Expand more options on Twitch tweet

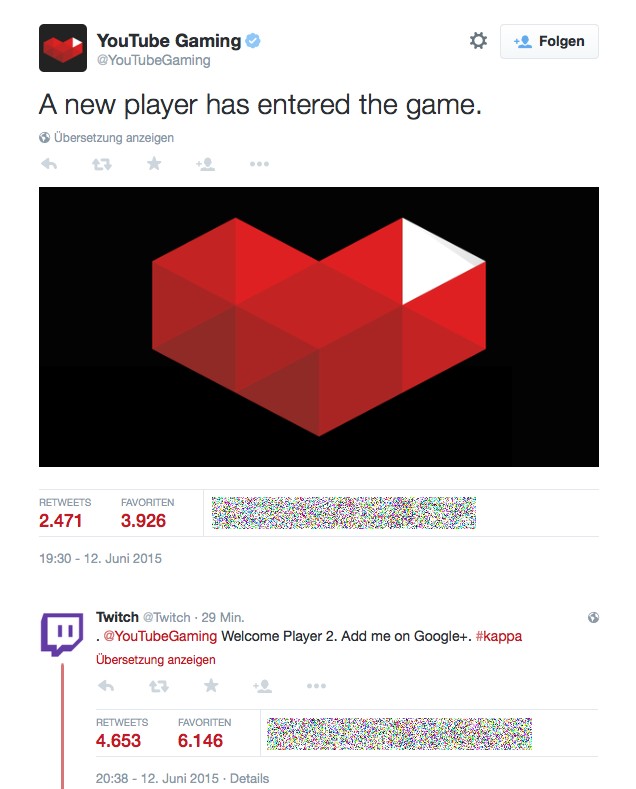point(316,686)
